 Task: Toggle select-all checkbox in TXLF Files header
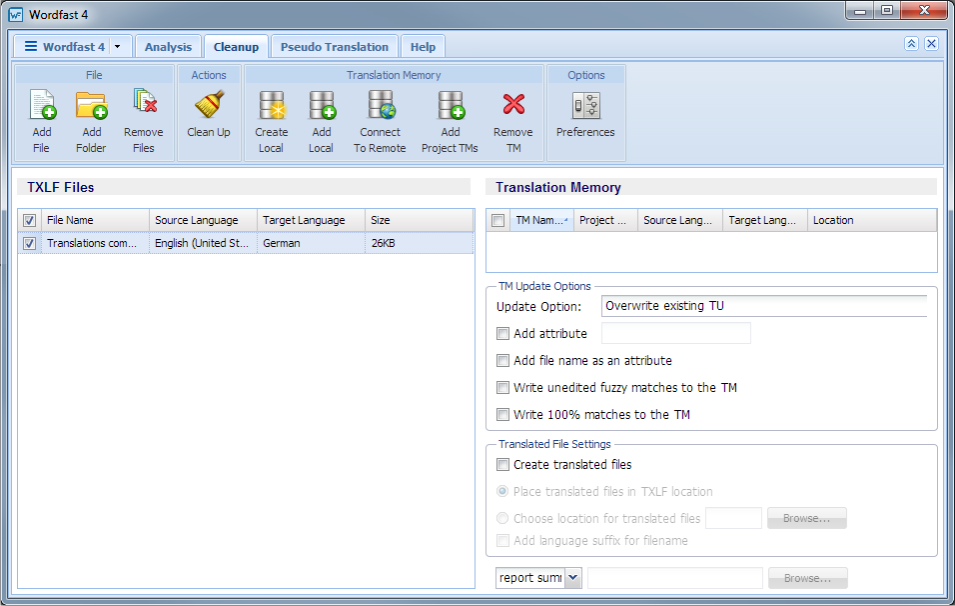29,220
